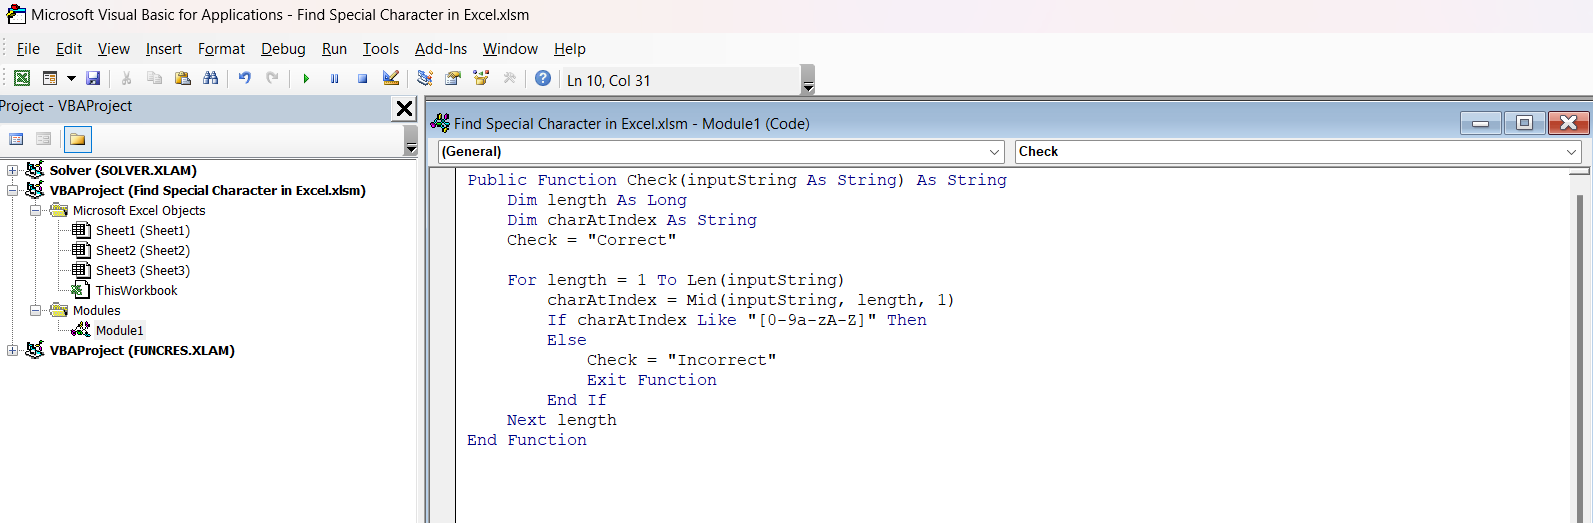Image resolution: width=1593 pixels, height=523 pixels.
Task: Select Sheet2 (Sheet2) in project tree
Action: [142, 251]
